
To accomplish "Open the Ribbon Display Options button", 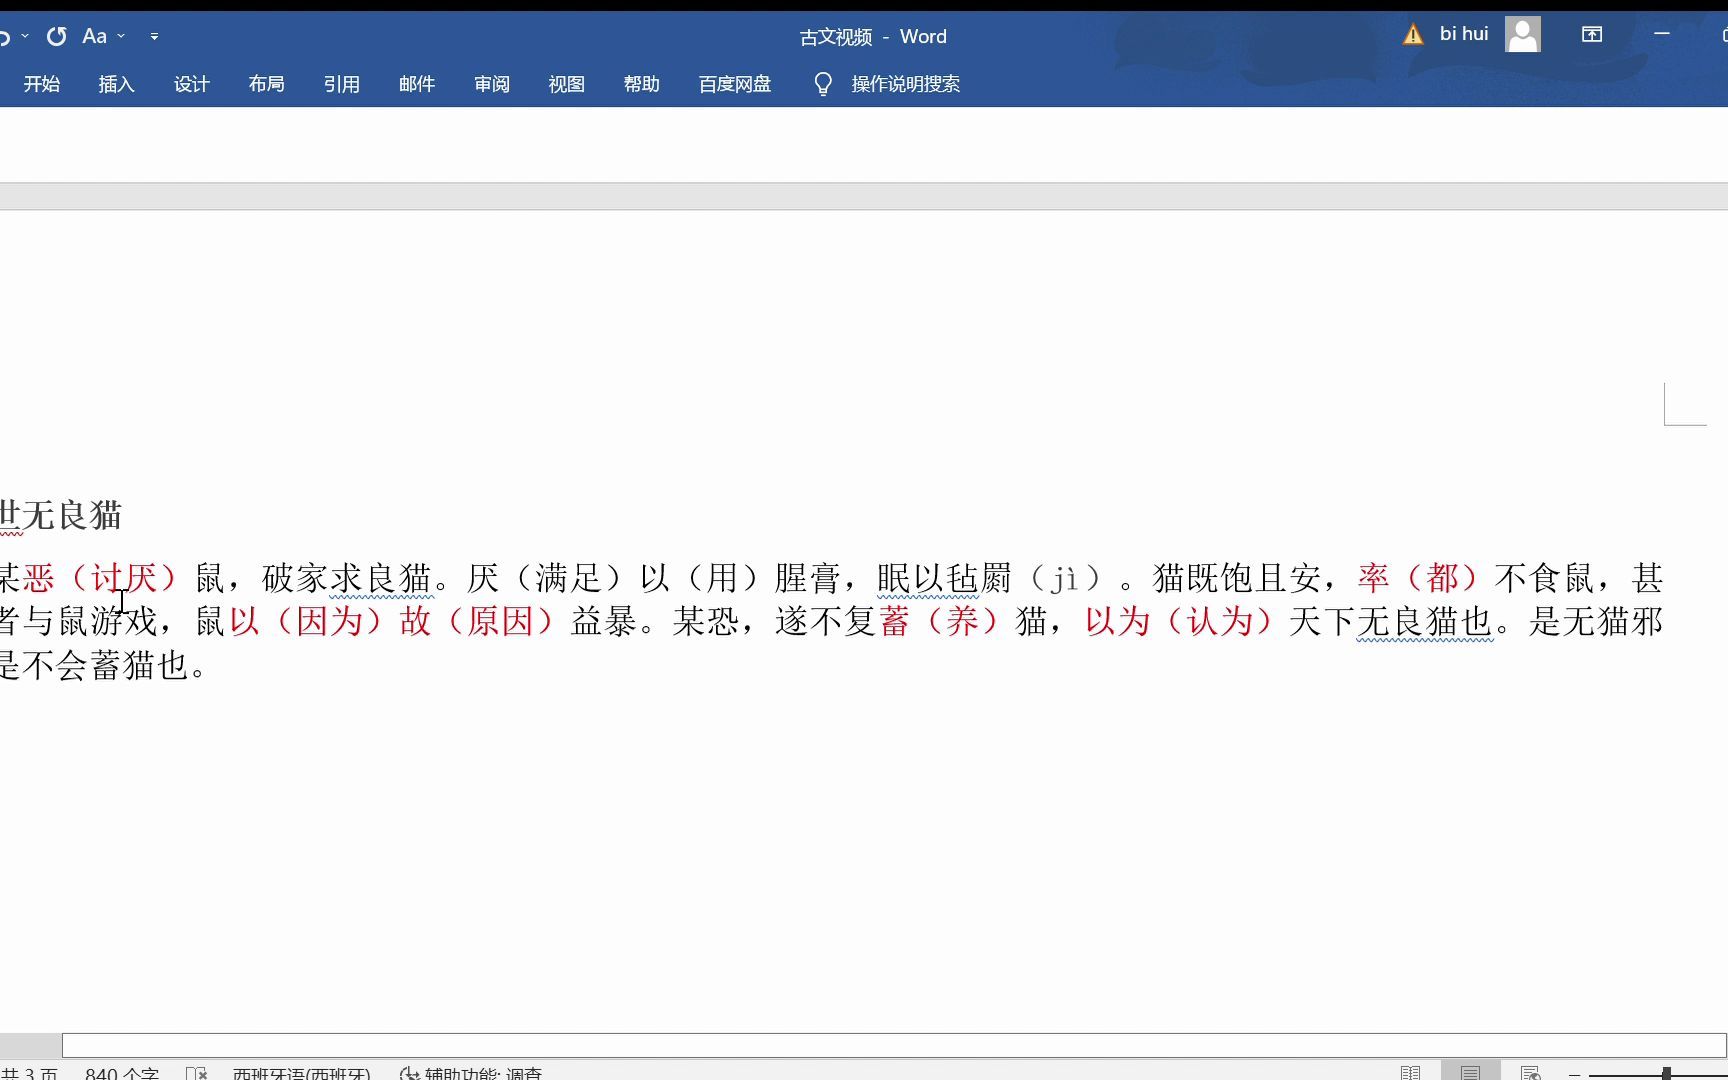I will pos(1592,34).
